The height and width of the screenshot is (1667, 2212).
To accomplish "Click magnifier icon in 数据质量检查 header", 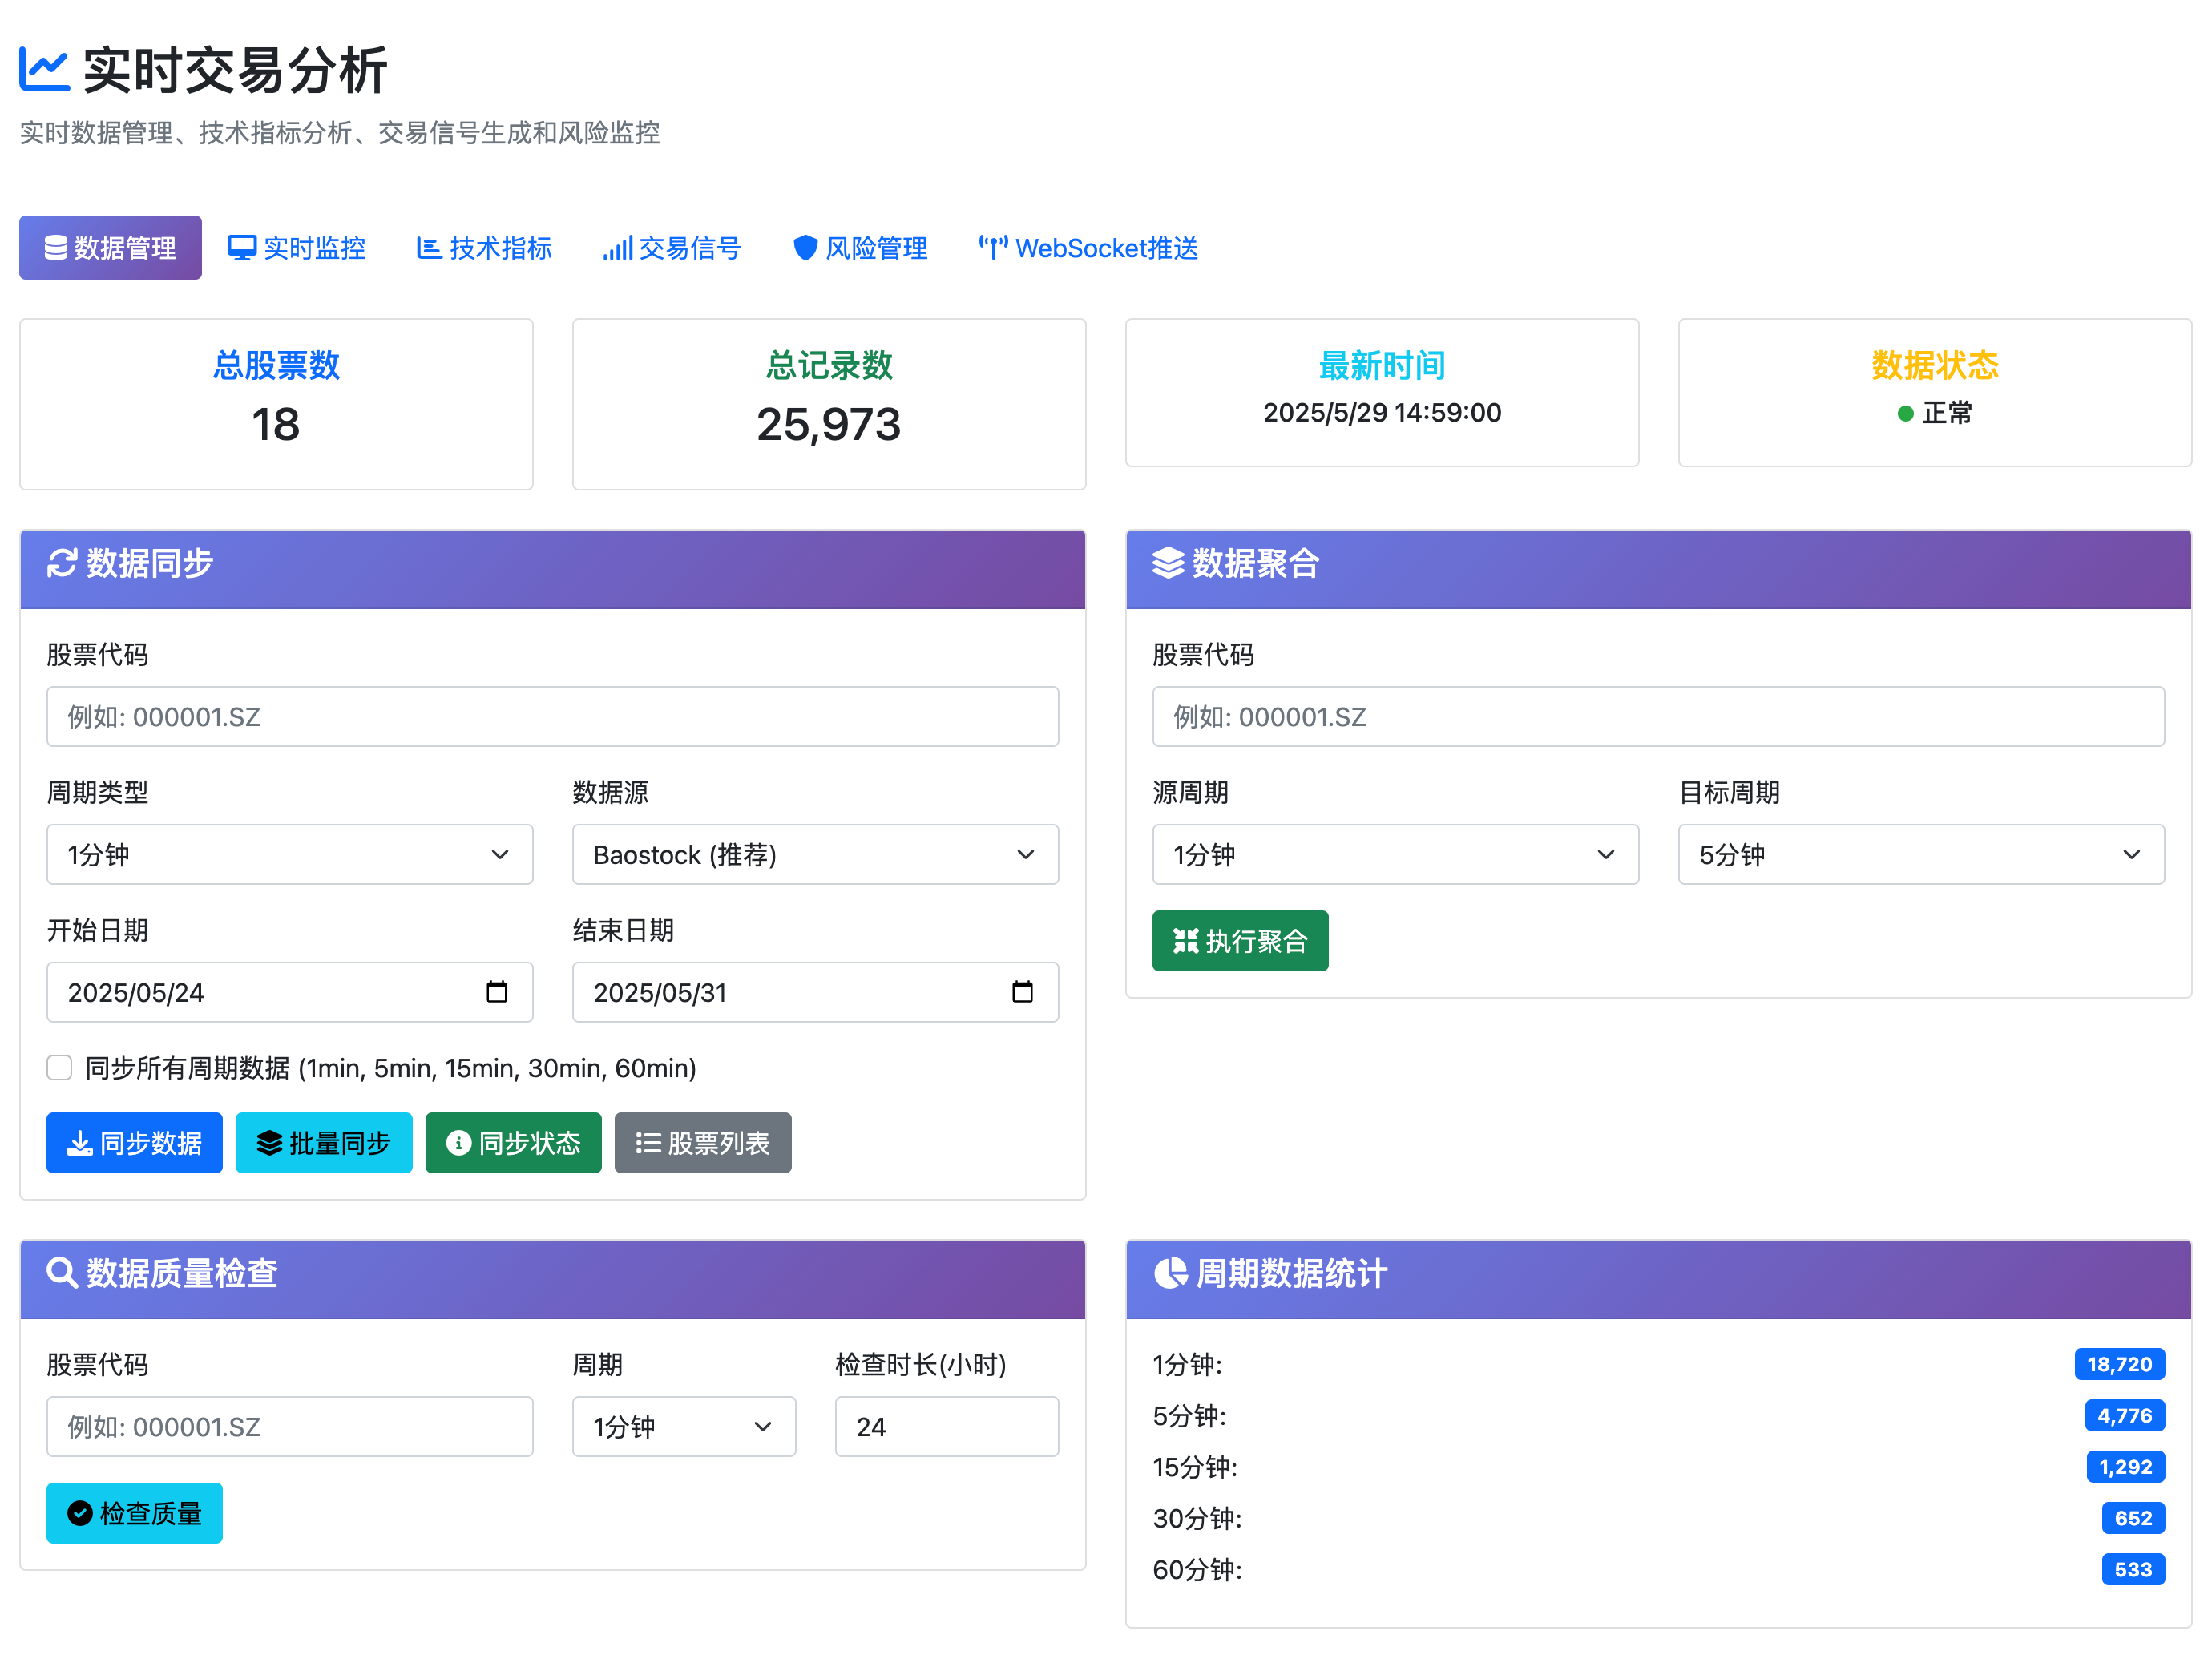I will pos(62,1273).
